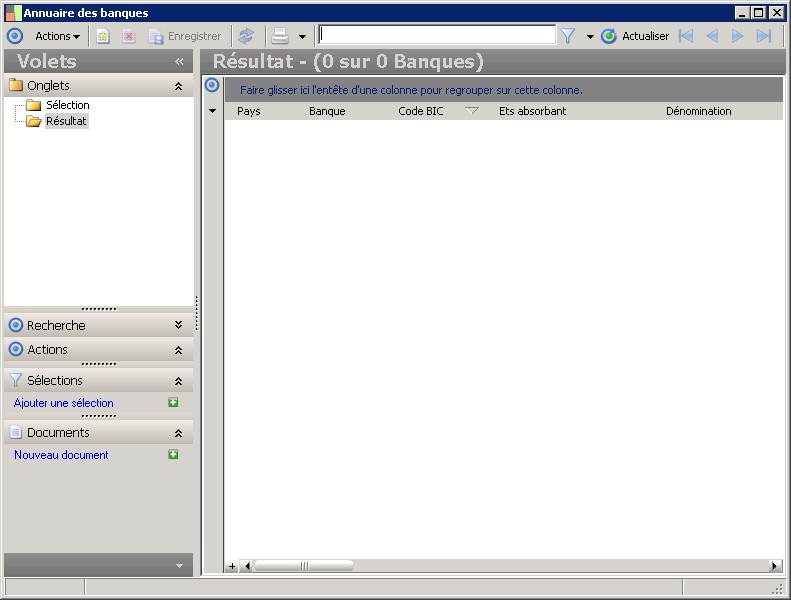
Task: Open the grid row selector dropdown arrow
Action: tap(212, 111)
